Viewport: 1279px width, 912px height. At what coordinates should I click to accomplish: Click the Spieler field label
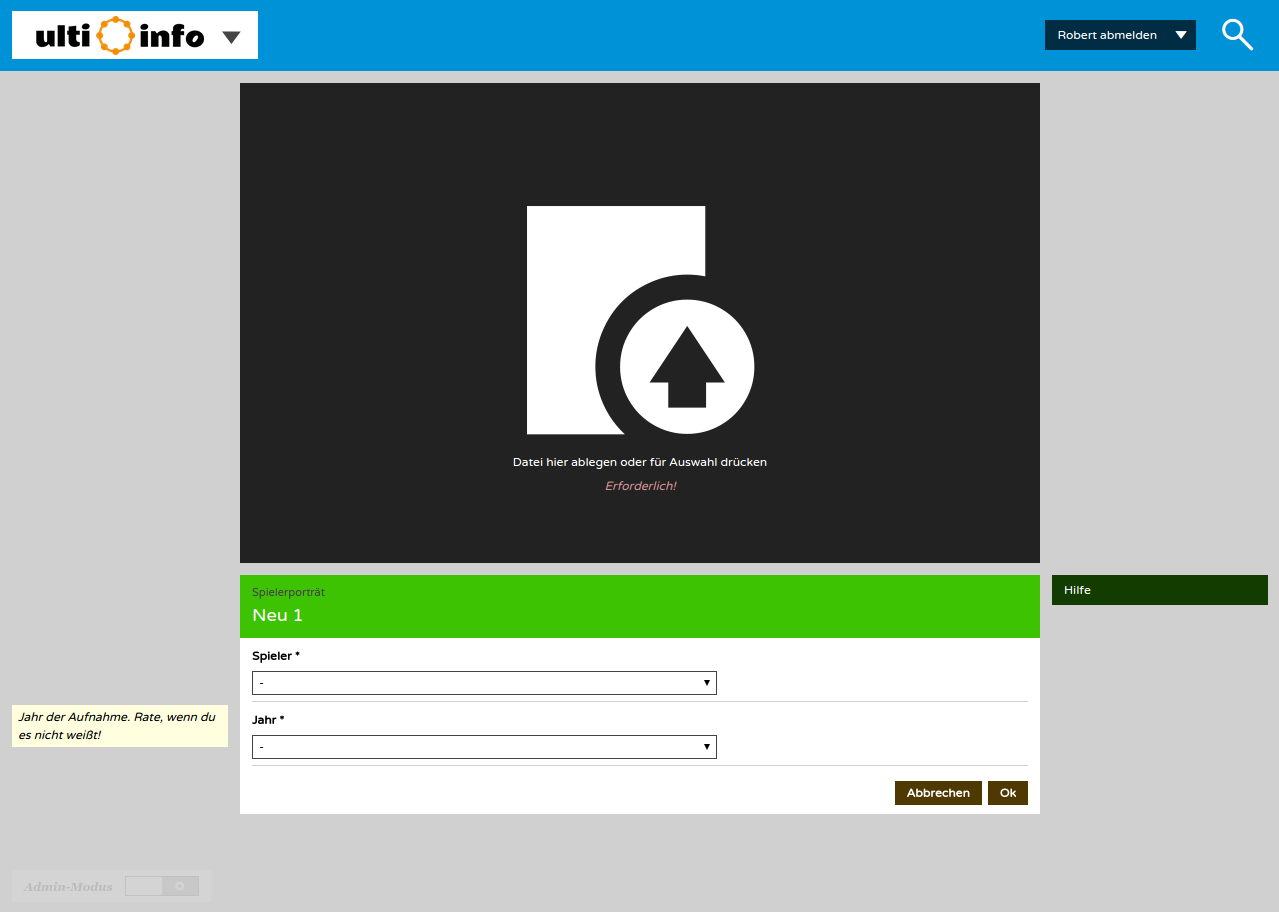[x=275, y=656]
